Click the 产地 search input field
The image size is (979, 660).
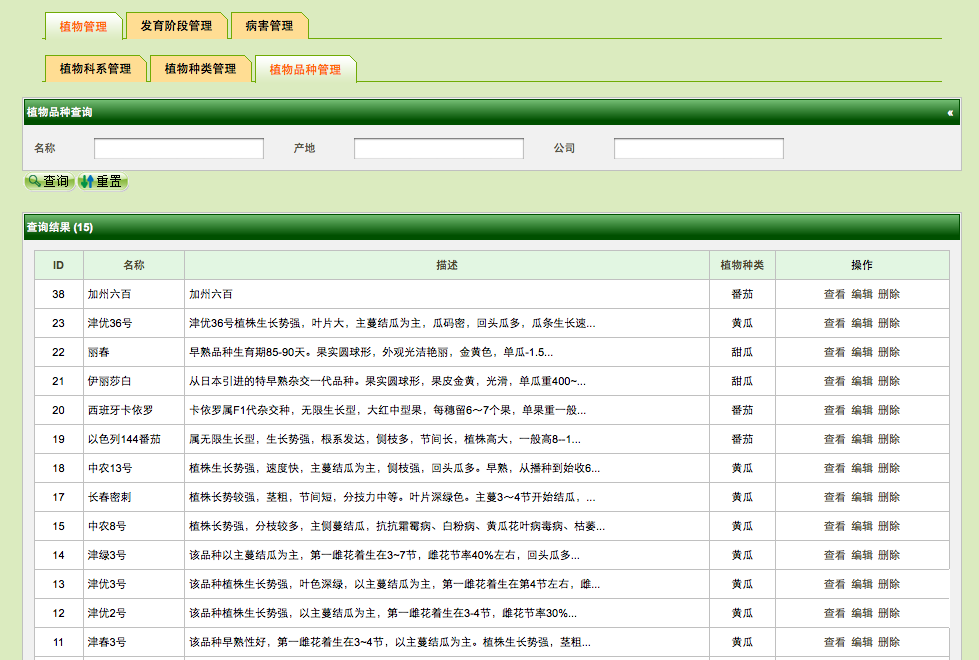click(438, 147)
